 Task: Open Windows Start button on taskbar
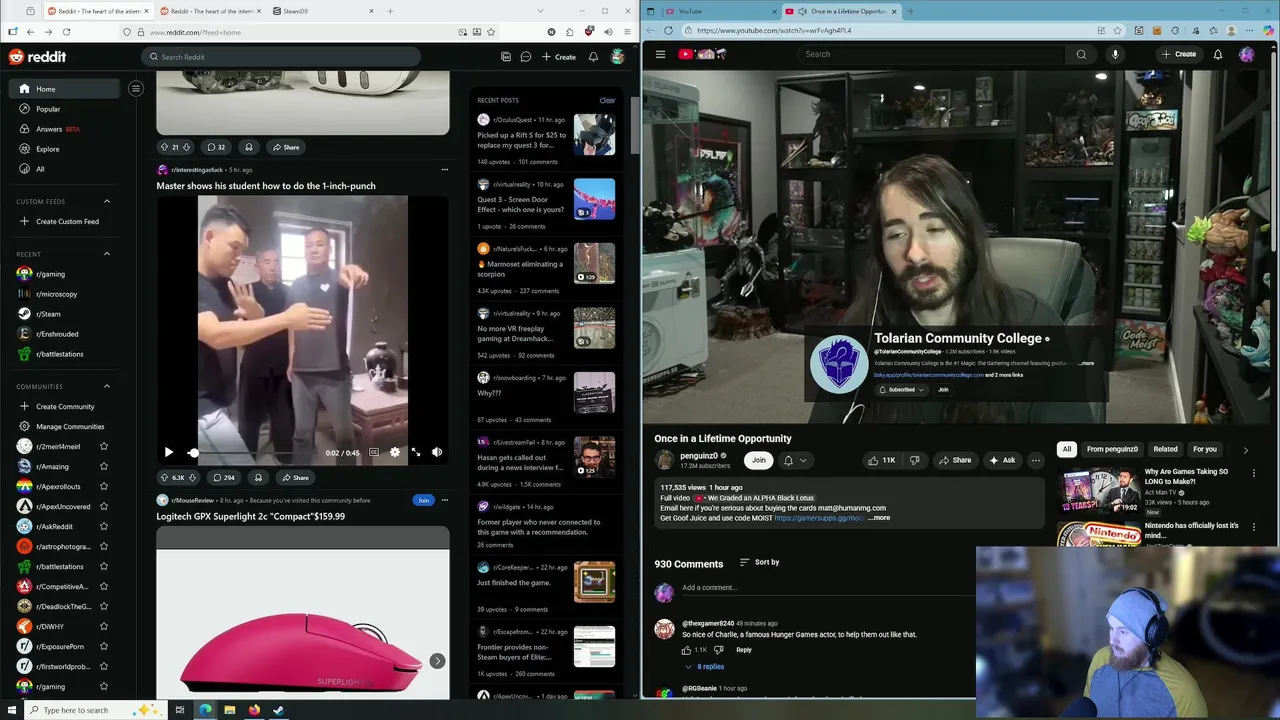tap(11, 710)
